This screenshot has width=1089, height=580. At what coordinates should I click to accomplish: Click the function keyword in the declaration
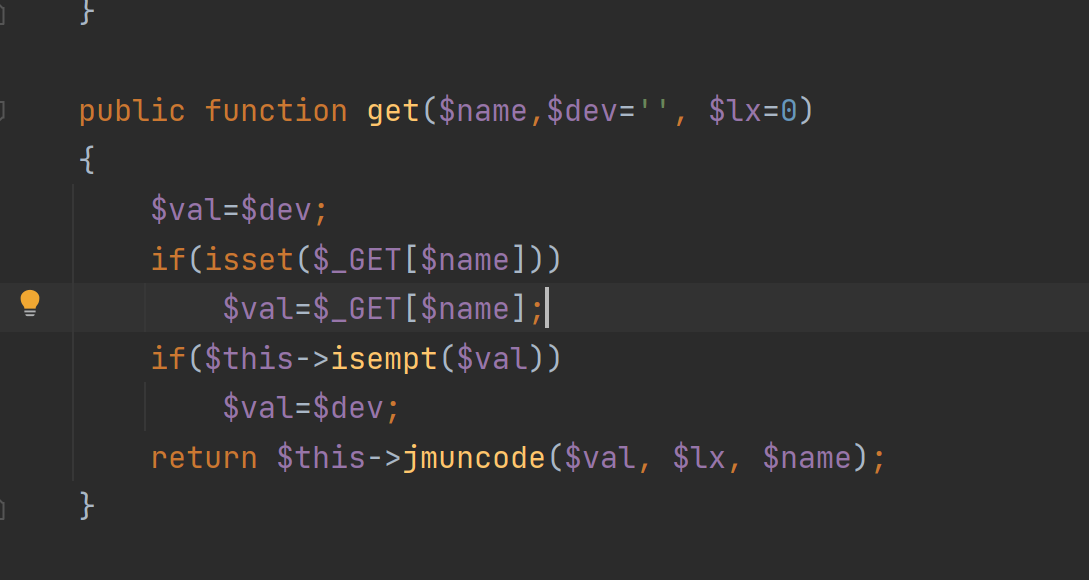click(276, 111)
